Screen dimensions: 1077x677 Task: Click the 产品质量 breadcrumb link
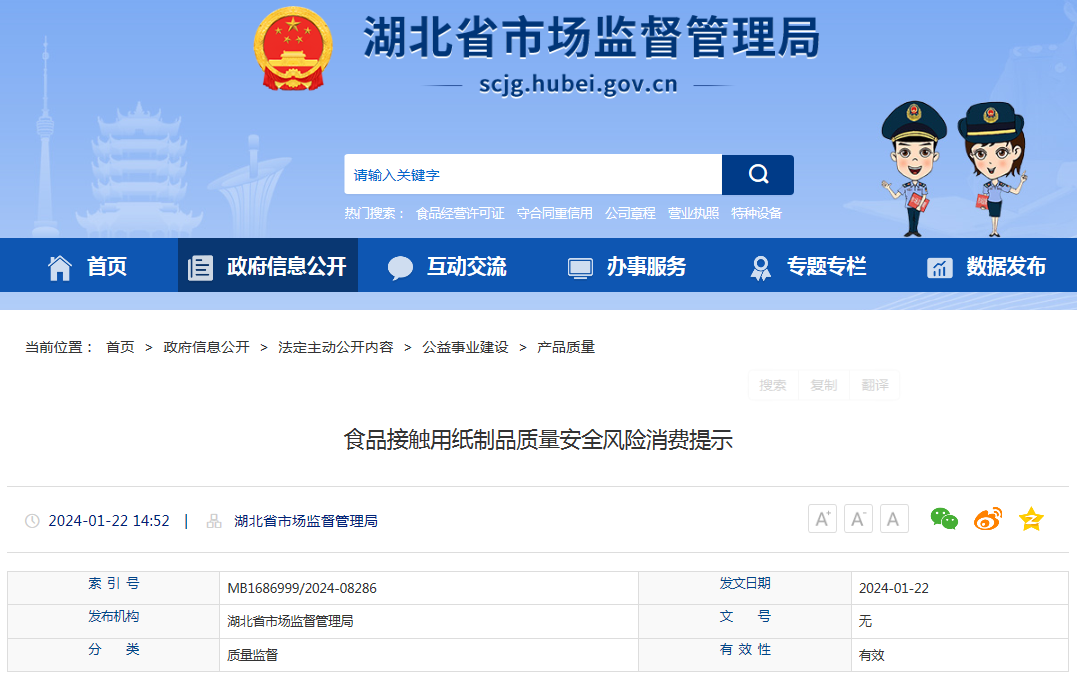pyautogui.click(x=566, y=347)
